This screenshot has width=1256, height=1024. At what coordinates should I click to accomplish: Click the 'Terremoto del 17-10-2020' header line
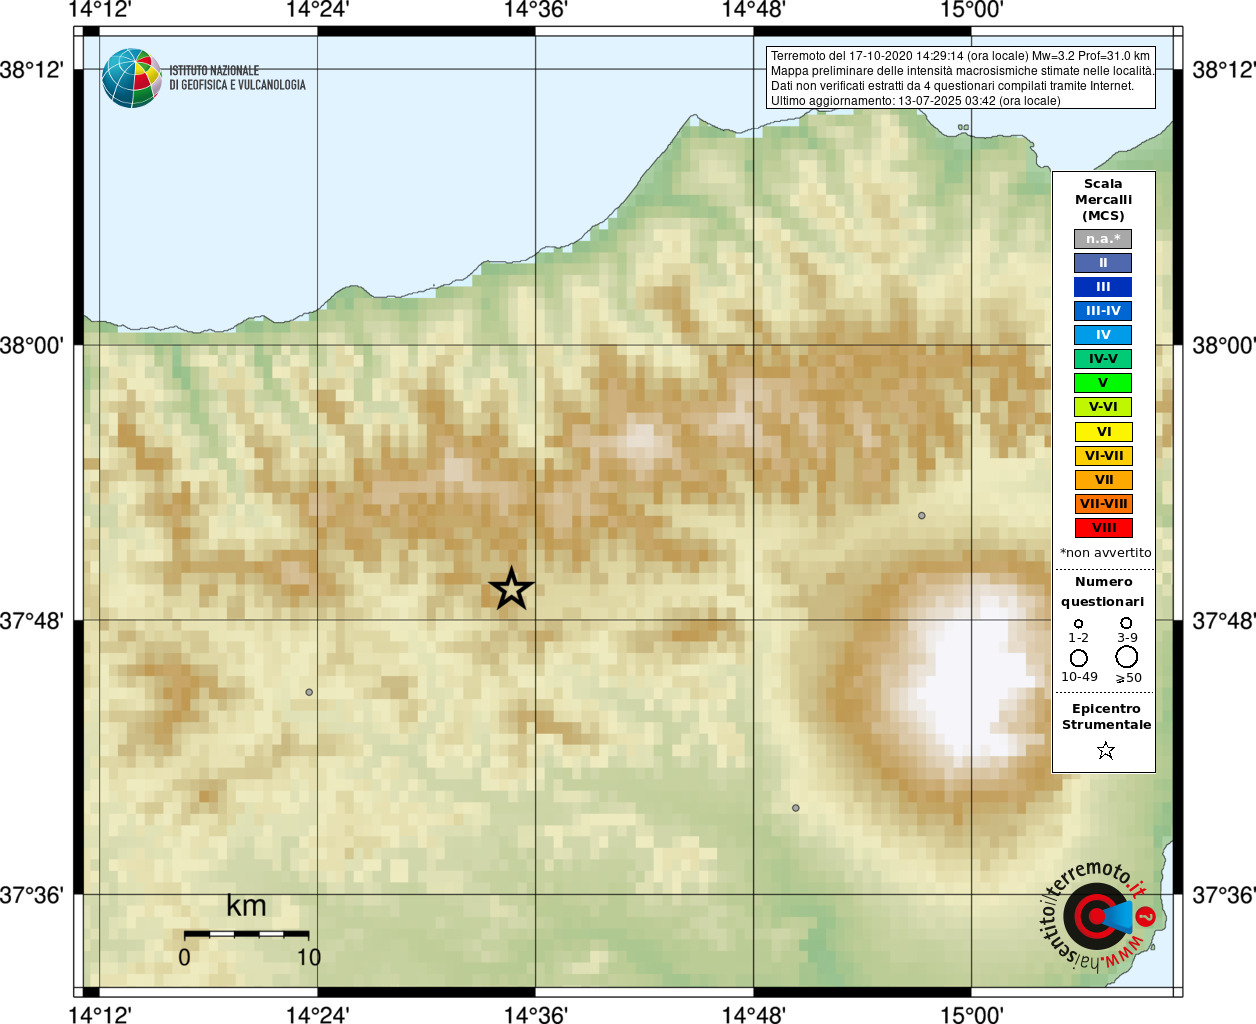point(960,56)
